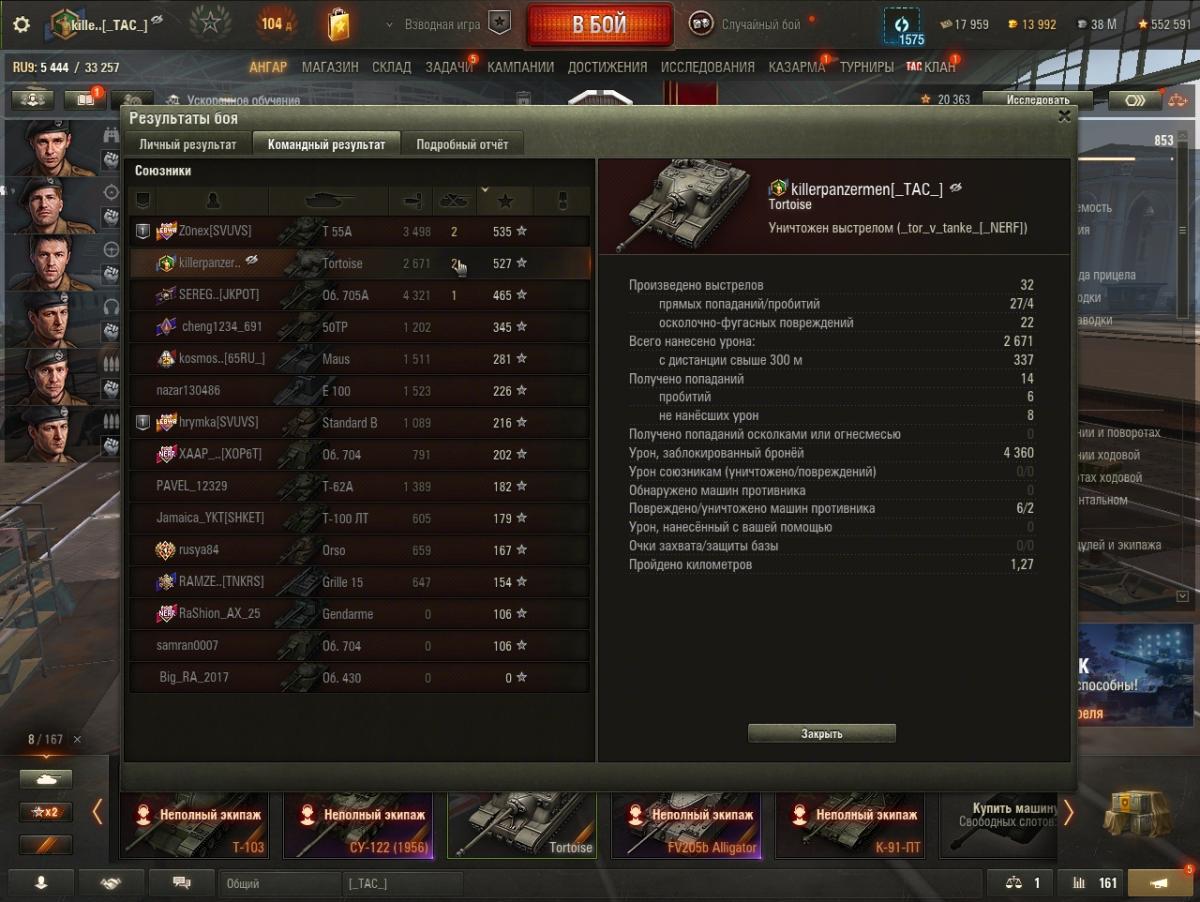
Task: Toggle the tank type carousel filter
Action: tap(45, 780)
